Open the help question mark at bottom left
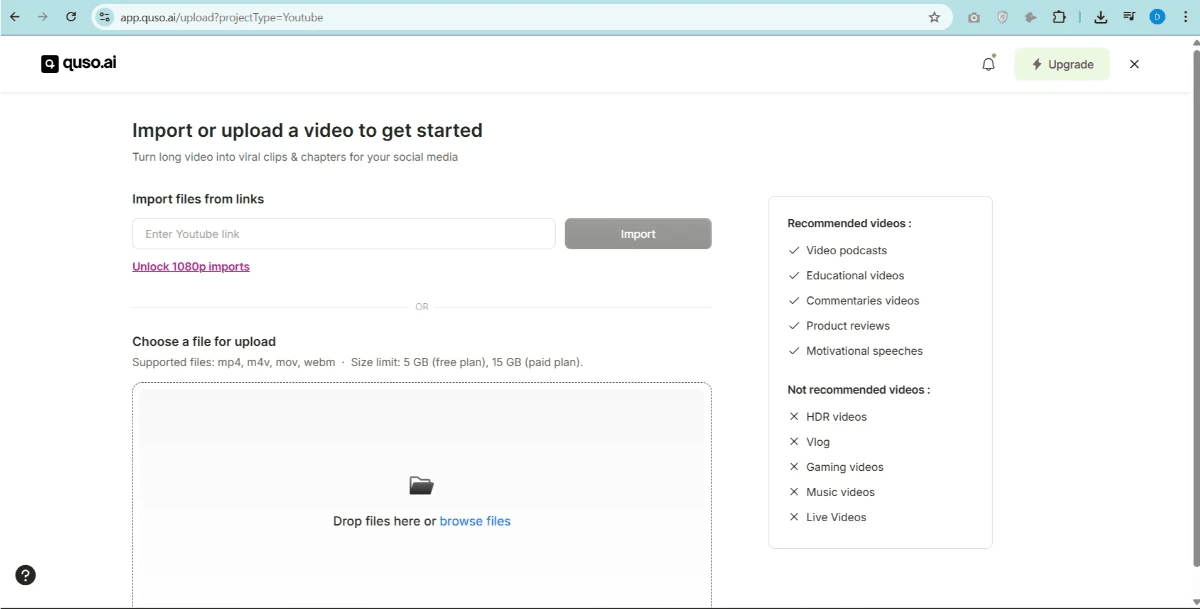This screenshot has width=1200, height=609. click(25, 575)
